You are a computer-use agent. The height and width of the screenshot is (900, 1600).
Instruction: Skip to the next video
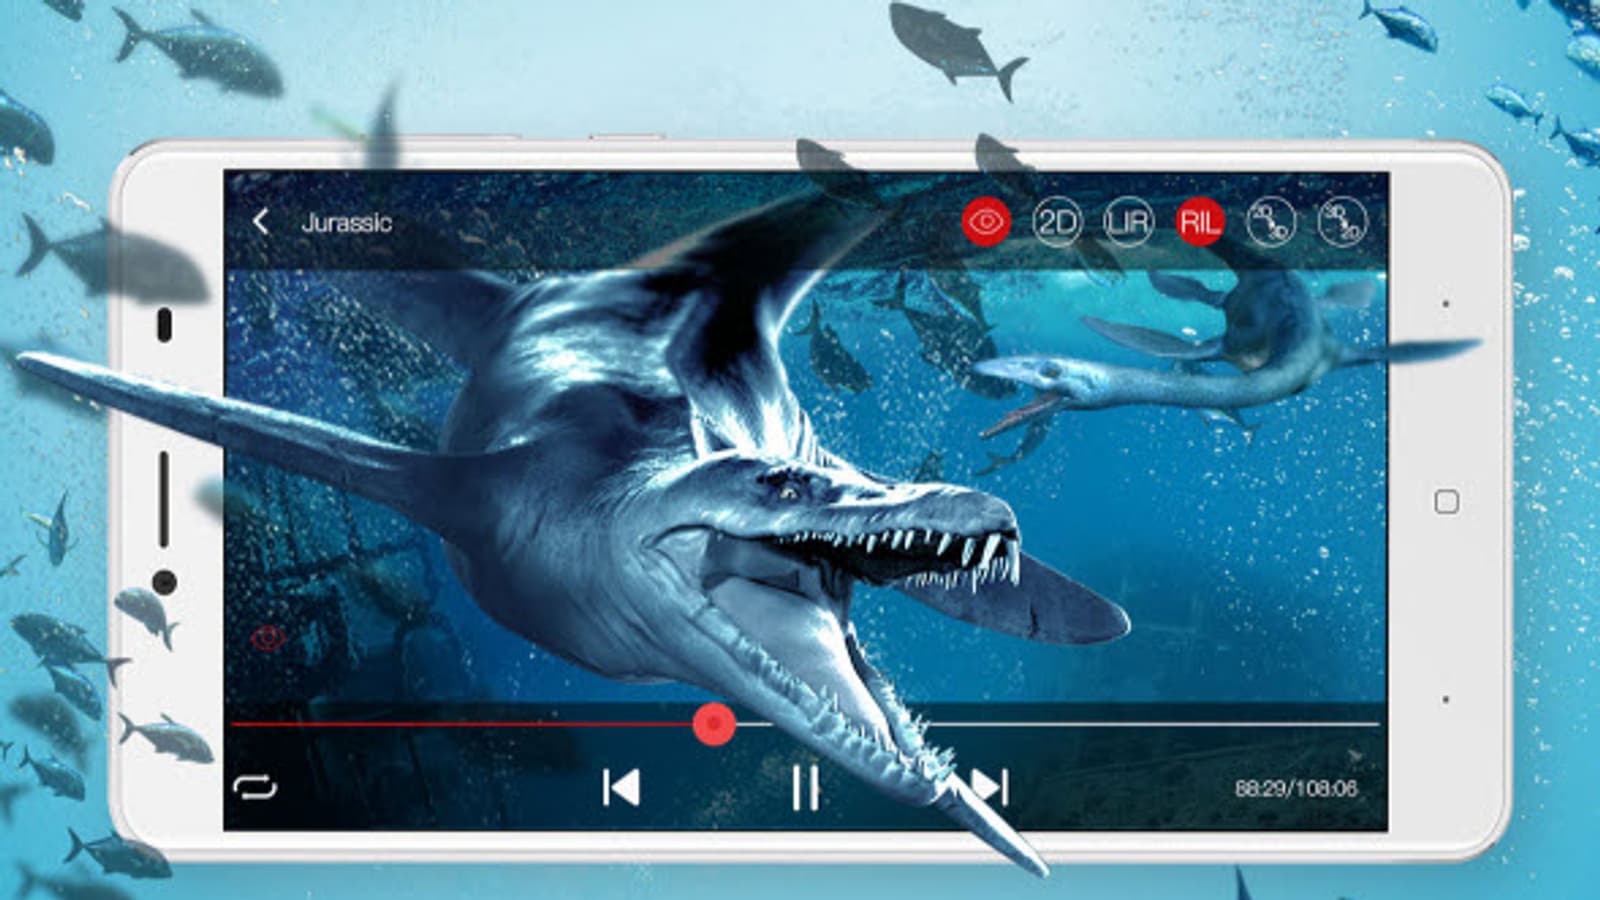(989, 788)
